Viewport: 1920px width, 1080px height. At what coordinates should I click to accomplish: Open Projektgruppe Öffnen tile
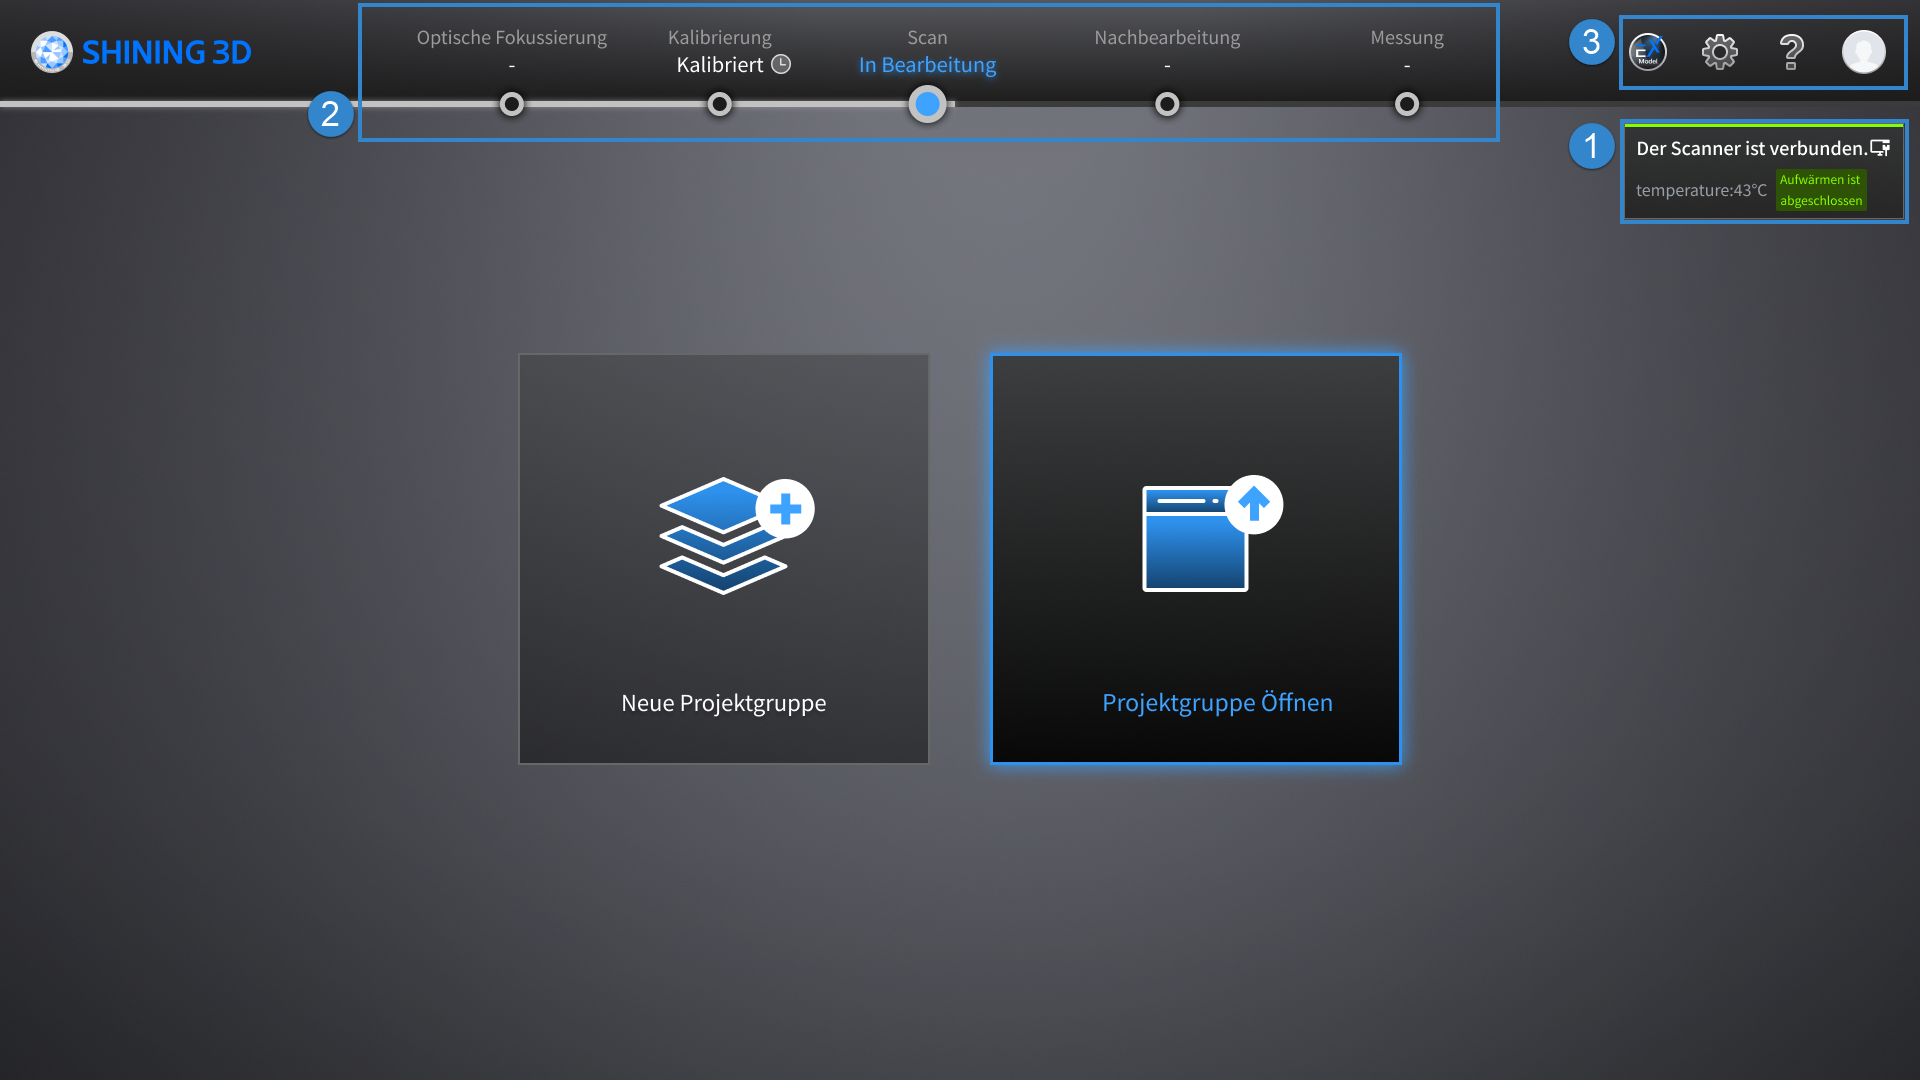point(1196,559)
